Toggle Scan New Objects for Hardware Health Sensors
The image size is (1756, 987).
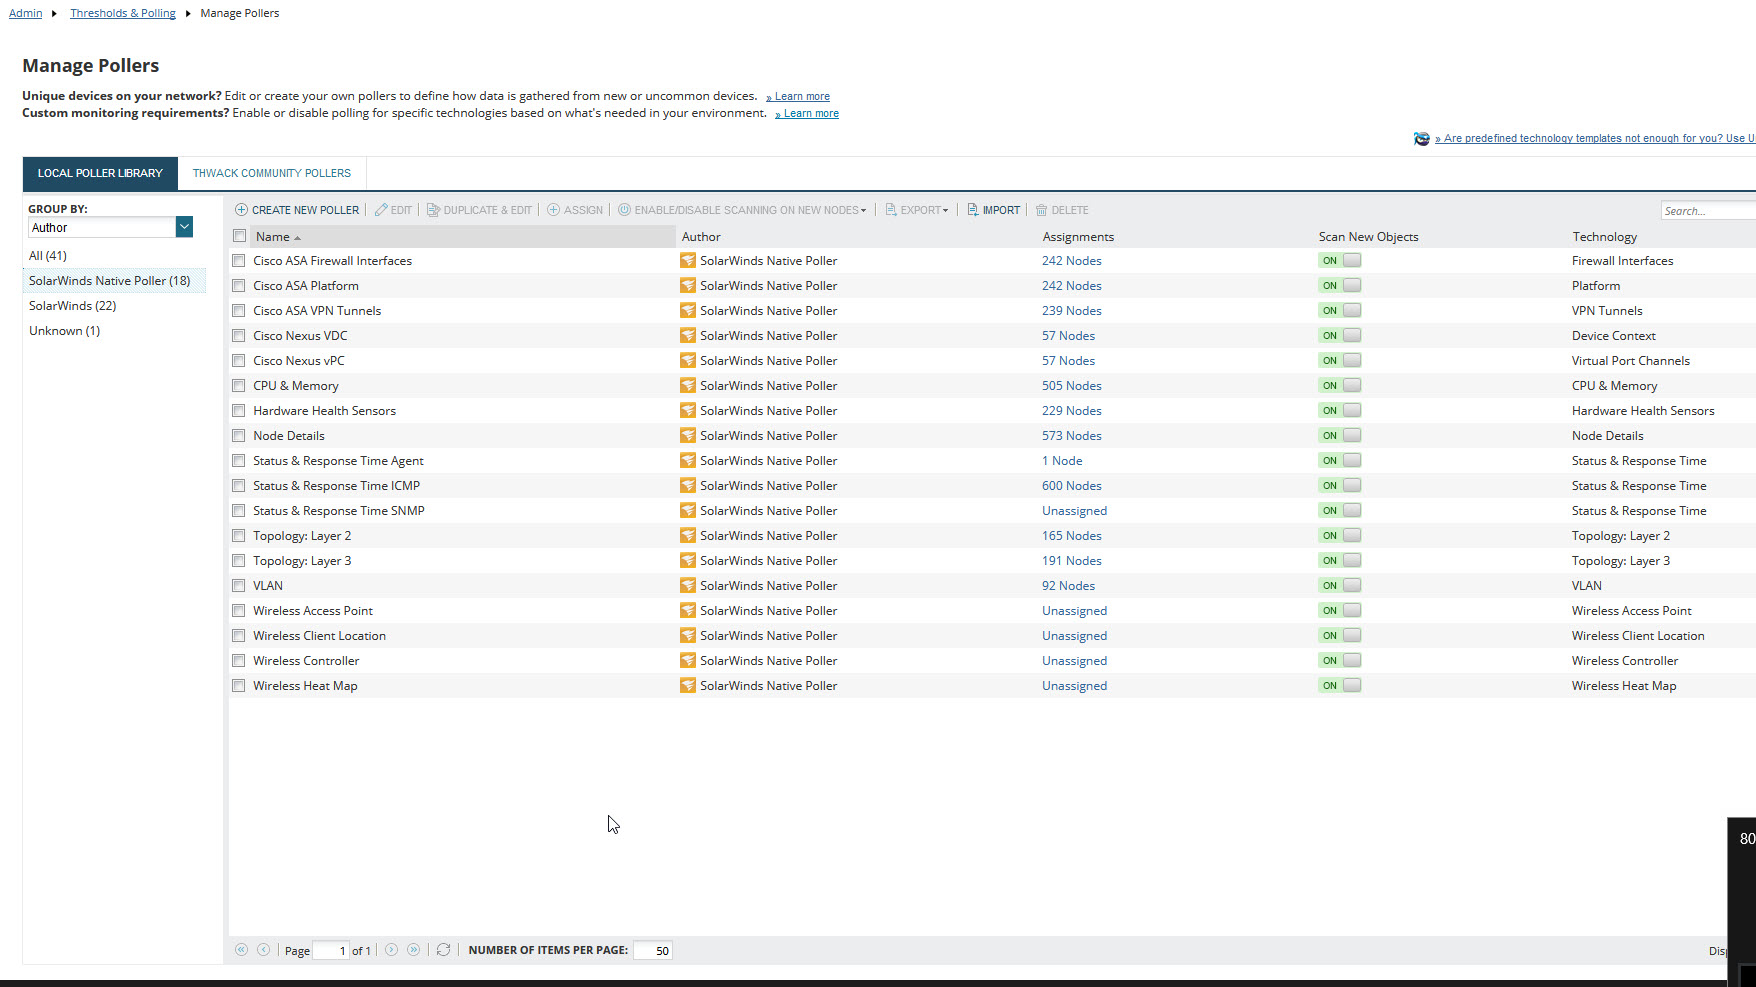click(x=1340, y=410)
